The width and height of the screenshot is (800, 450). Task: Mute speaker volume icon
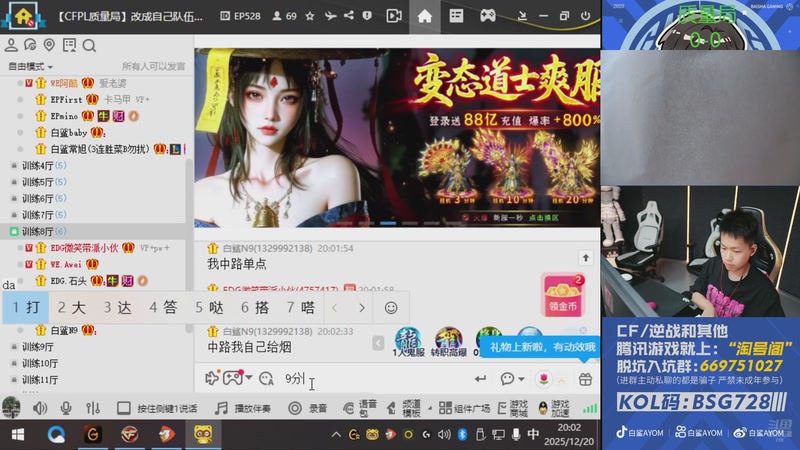[39, 408]
